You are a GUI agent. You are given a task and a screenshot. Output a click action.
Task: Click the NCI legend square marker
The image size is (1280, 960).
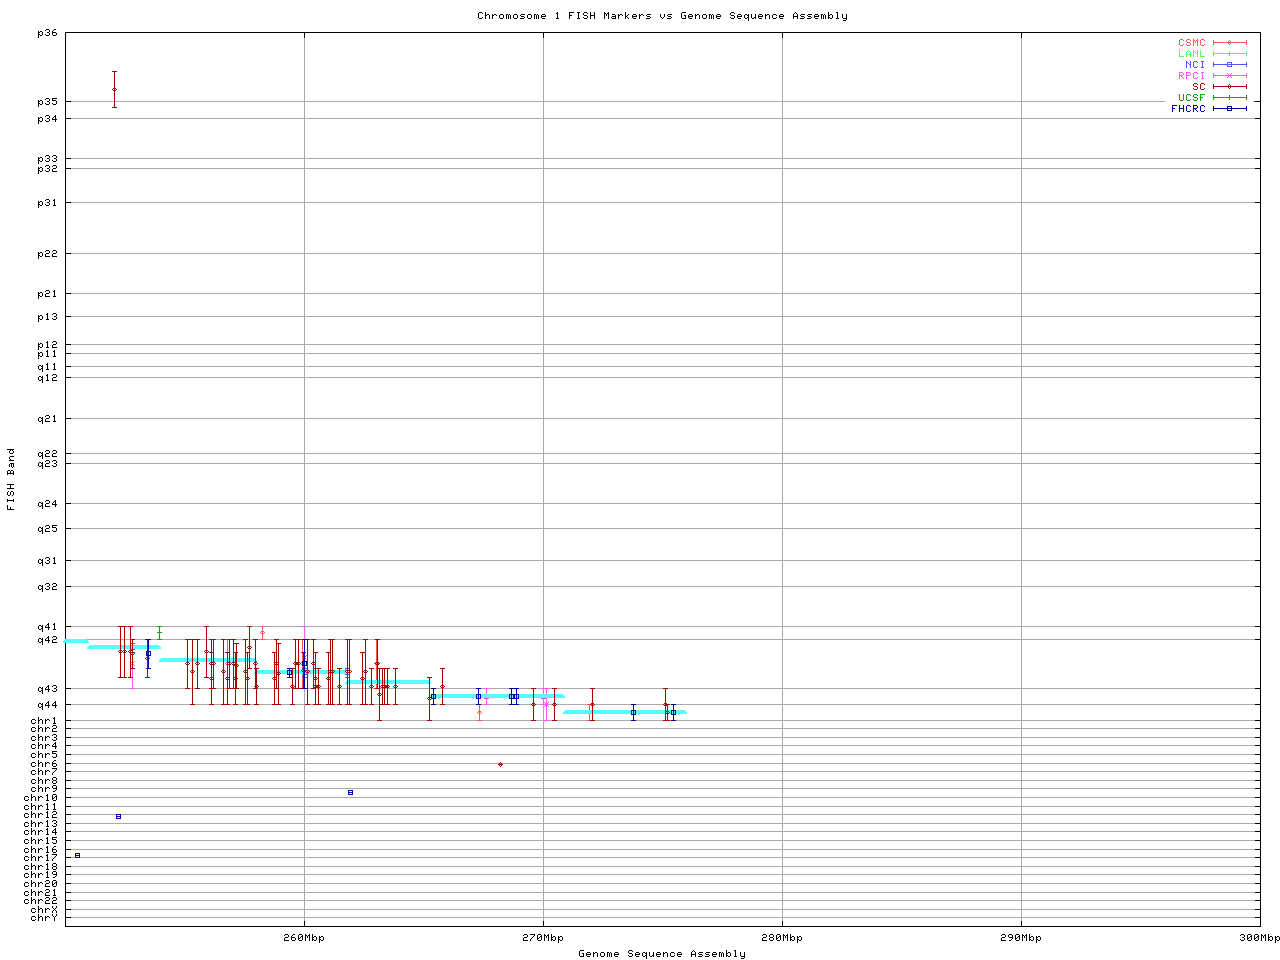tap(1230, 65)
